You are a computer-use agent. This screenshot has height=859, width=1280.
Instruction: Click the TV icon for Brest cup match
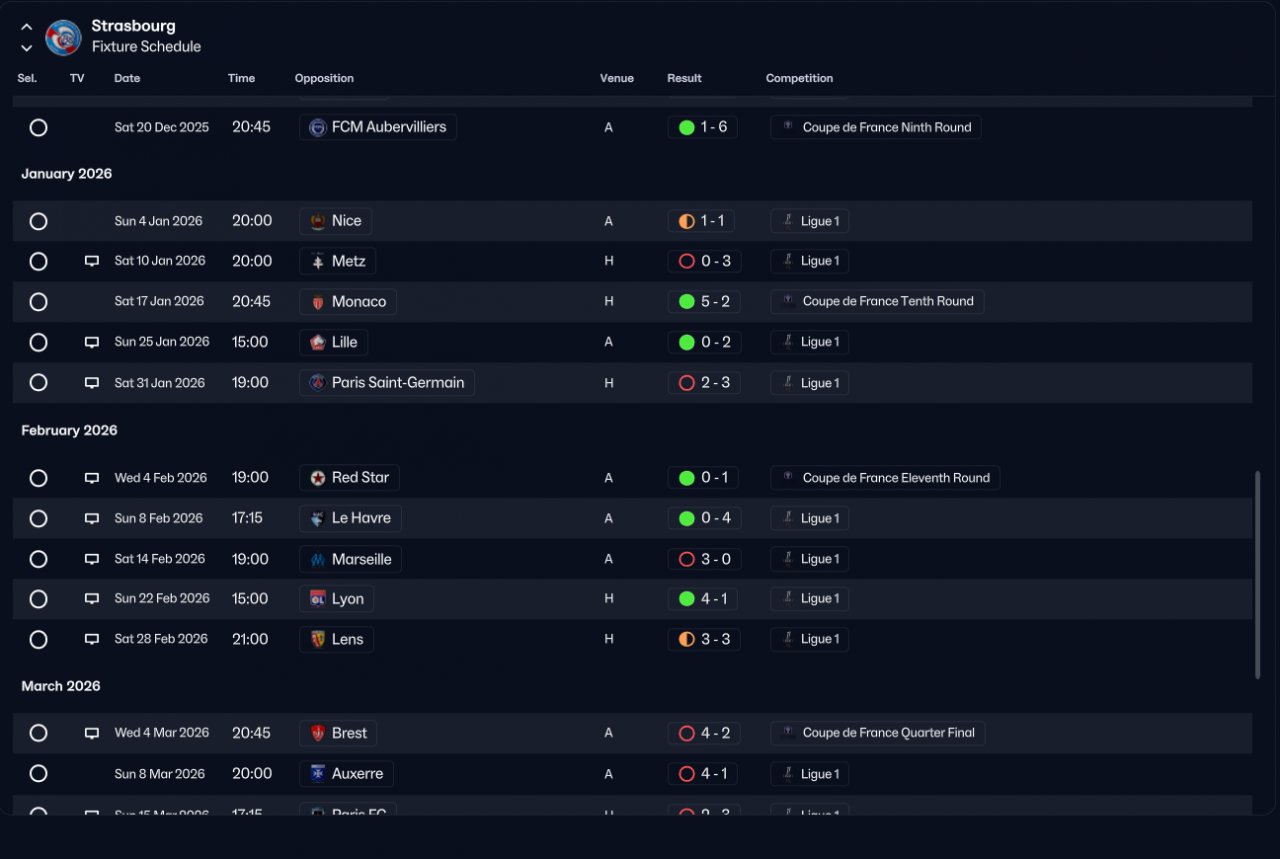click(92, 733)
